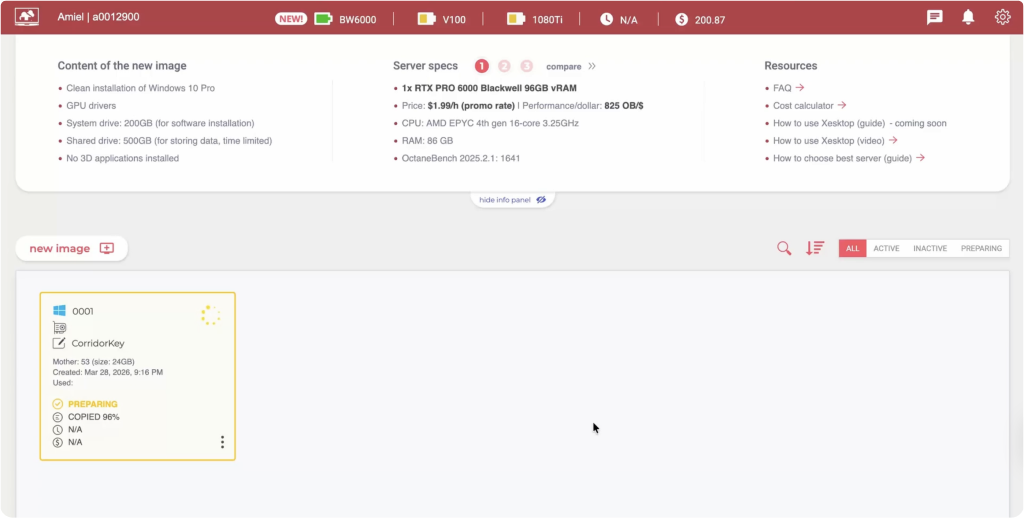Click the GPU card icon on image 0001
This screenshot has width=1024, height=518.
[59, 327]
